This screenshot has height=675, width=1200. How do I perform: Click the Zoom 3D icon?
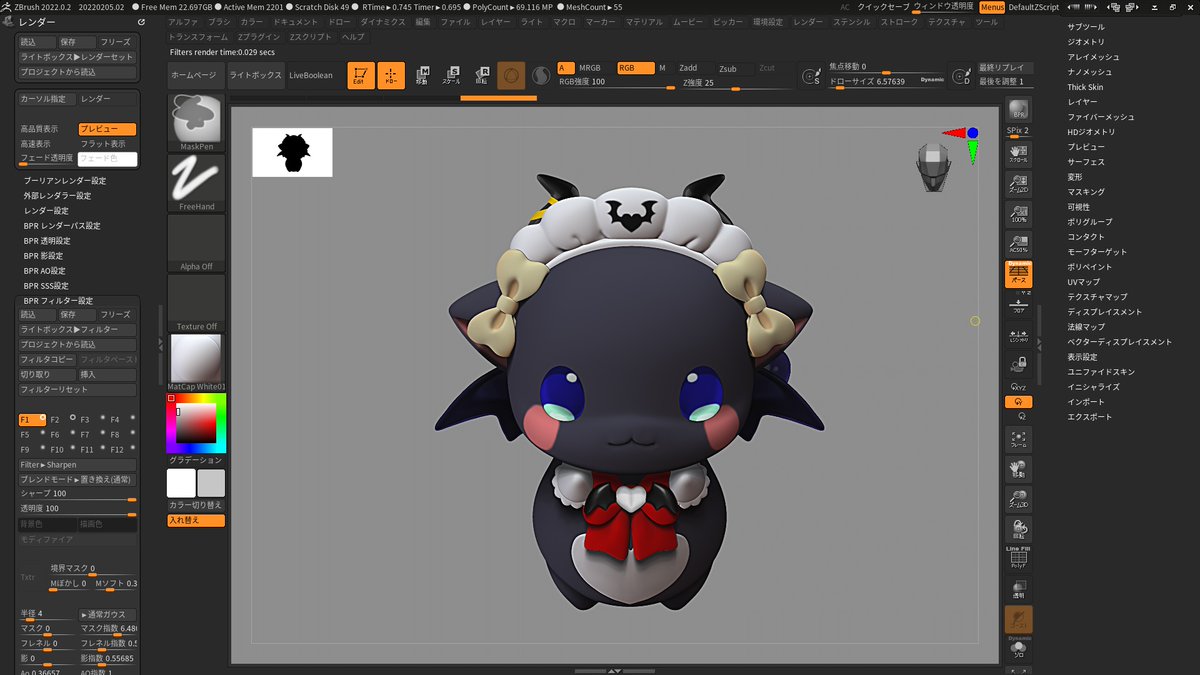tap(1018, 500)
